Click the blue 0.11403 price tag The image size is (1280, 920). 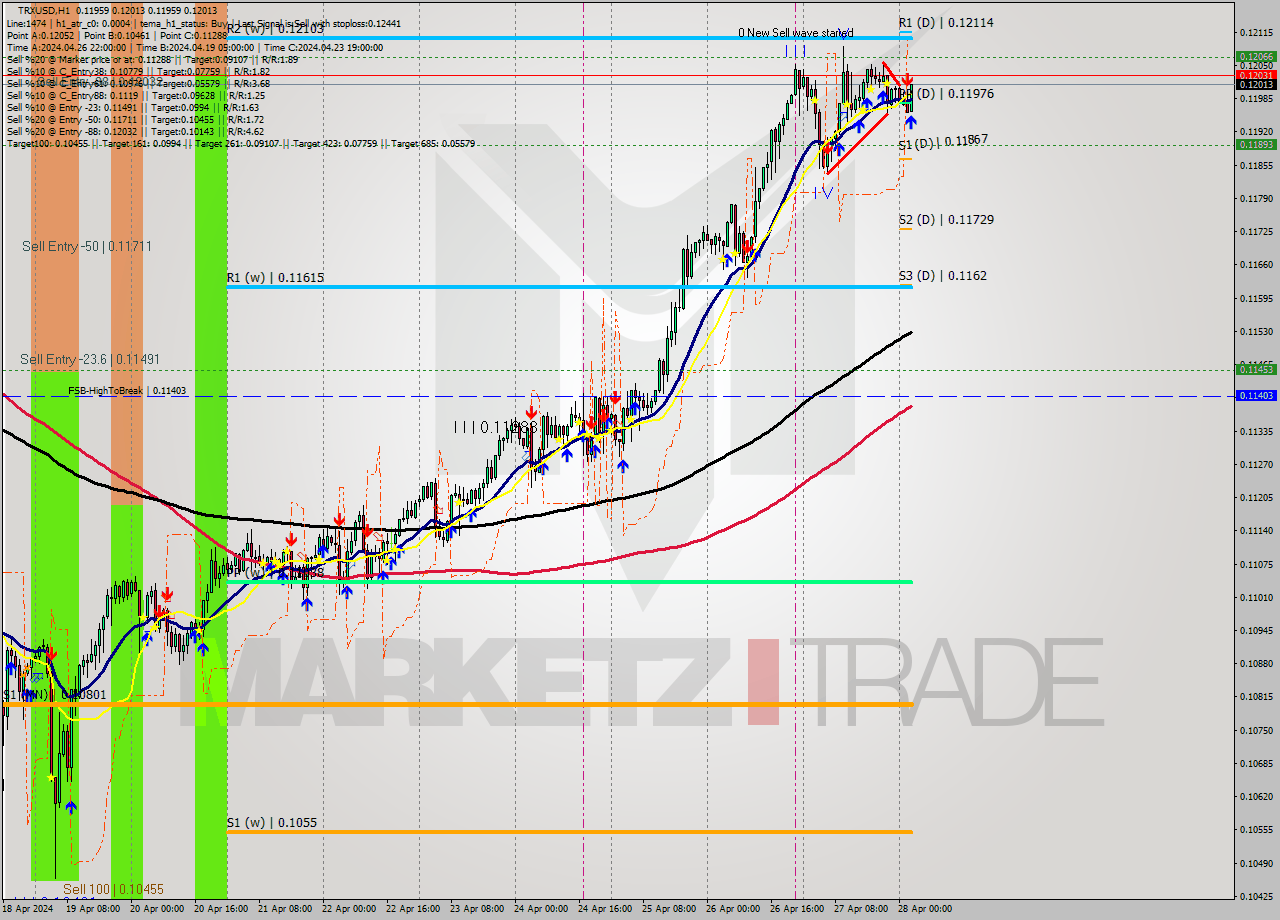[1256, 396]
